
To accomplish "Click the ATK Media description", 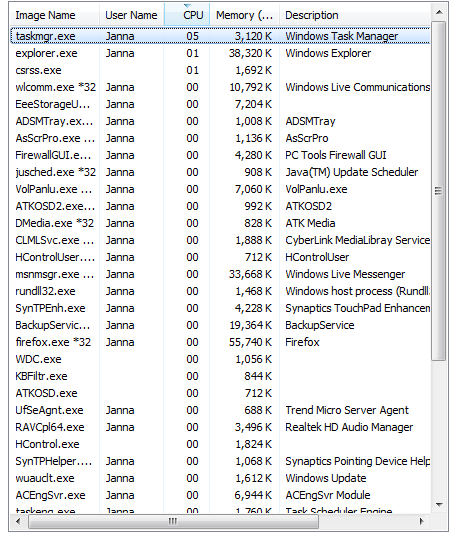I will click(x=310, y=223).
